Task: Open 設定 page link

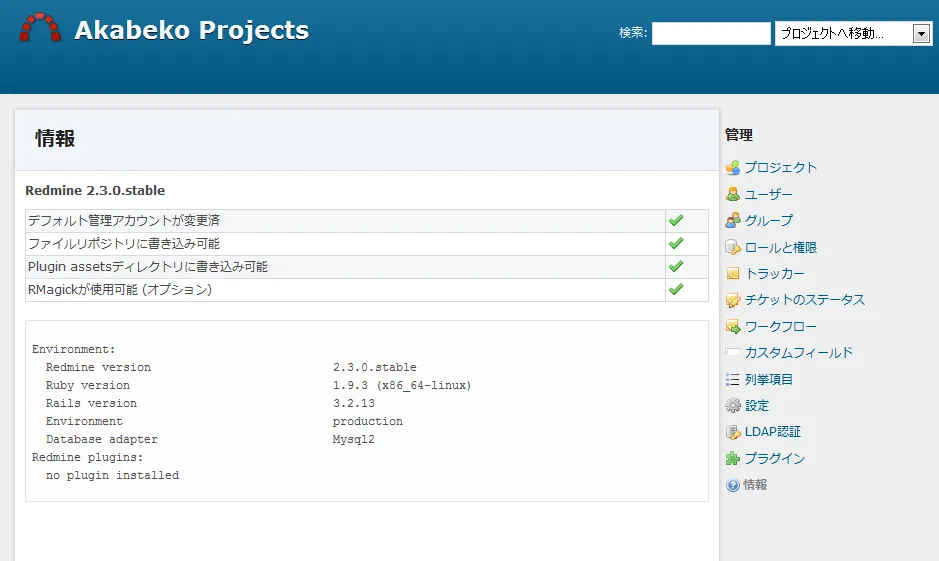Action: tap(756, 405)
